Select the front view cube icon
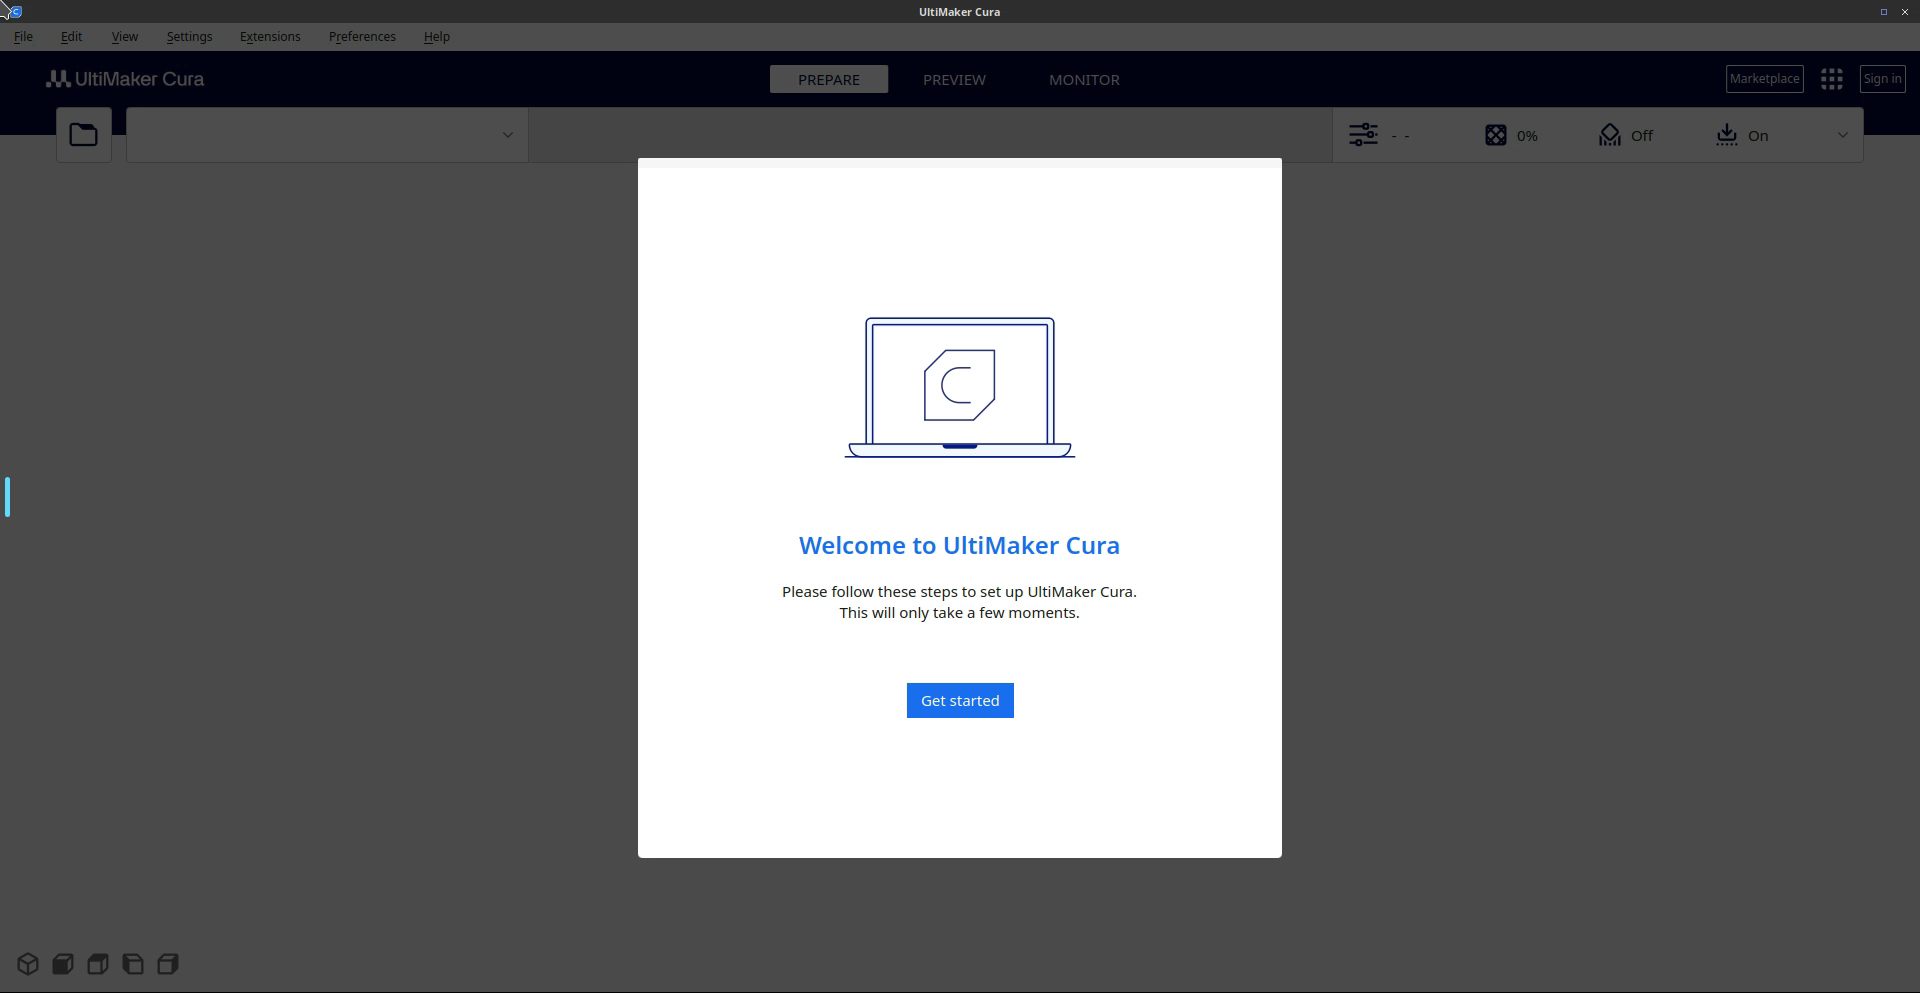 pos(63,964)
